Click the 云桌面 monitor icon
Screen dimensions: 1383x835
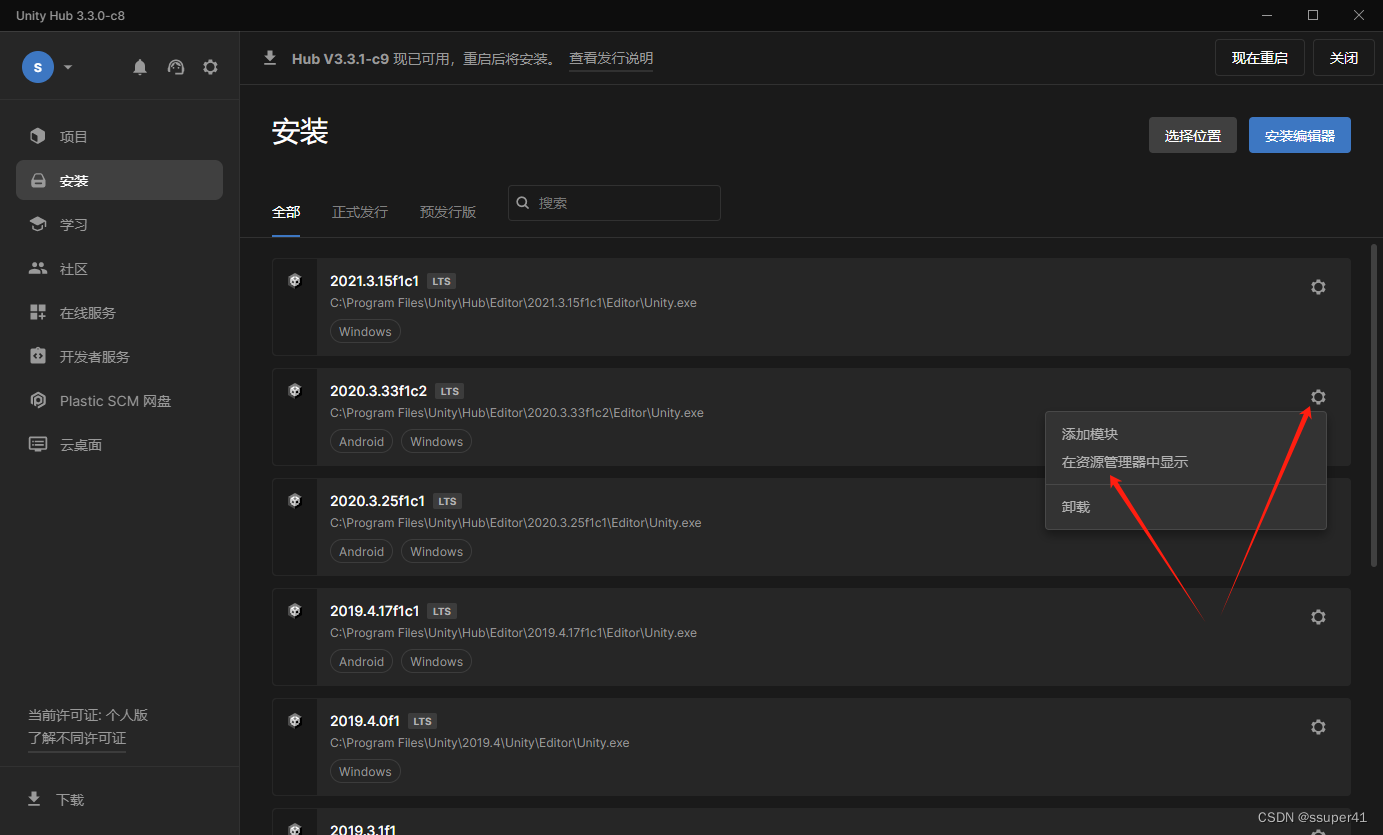pos(38,444)
